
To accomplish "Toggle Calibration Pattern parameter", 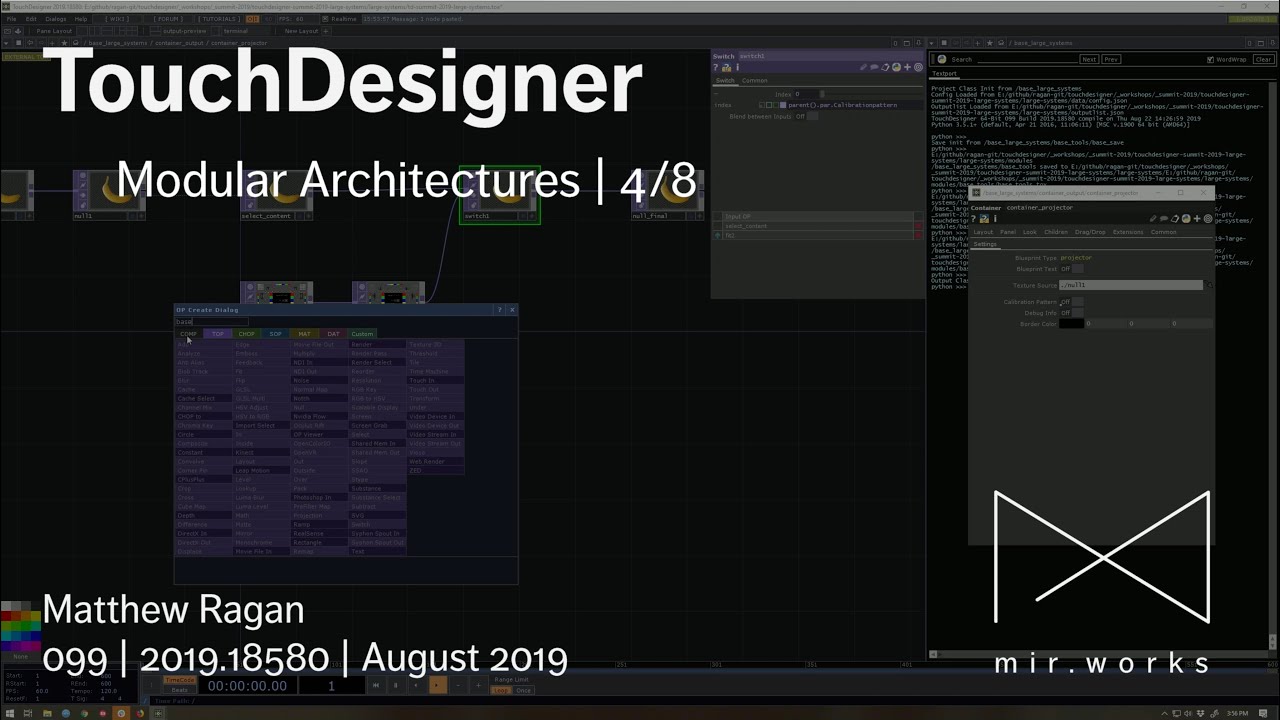I will coord(1077,302).
